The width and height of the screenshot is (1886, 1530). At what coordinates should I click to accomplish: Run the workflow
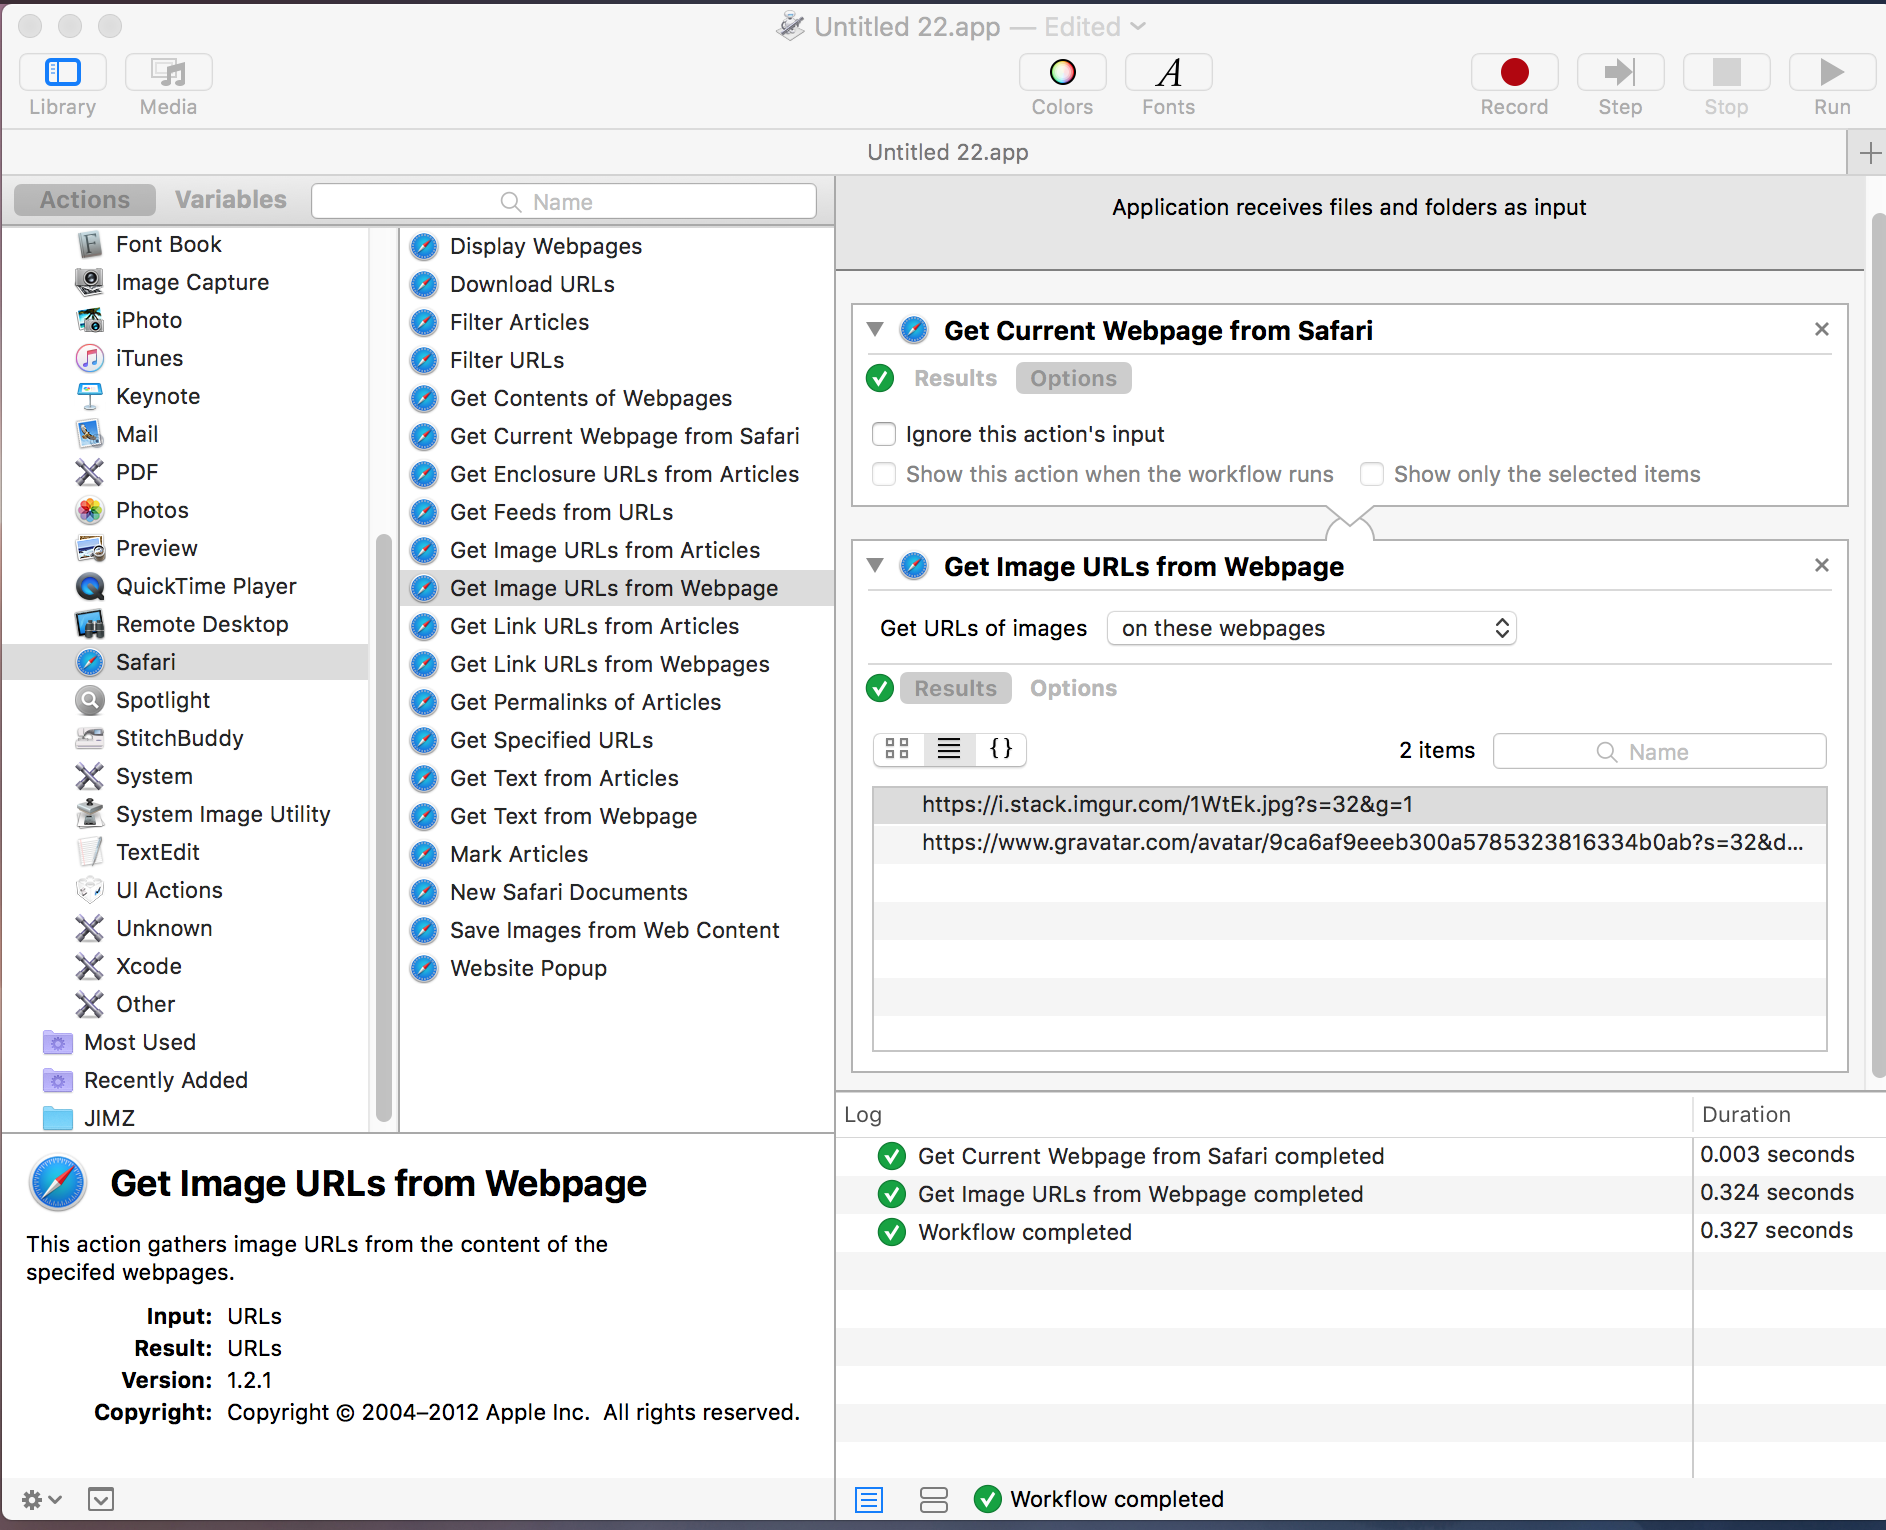click(x=1832, y=72)
